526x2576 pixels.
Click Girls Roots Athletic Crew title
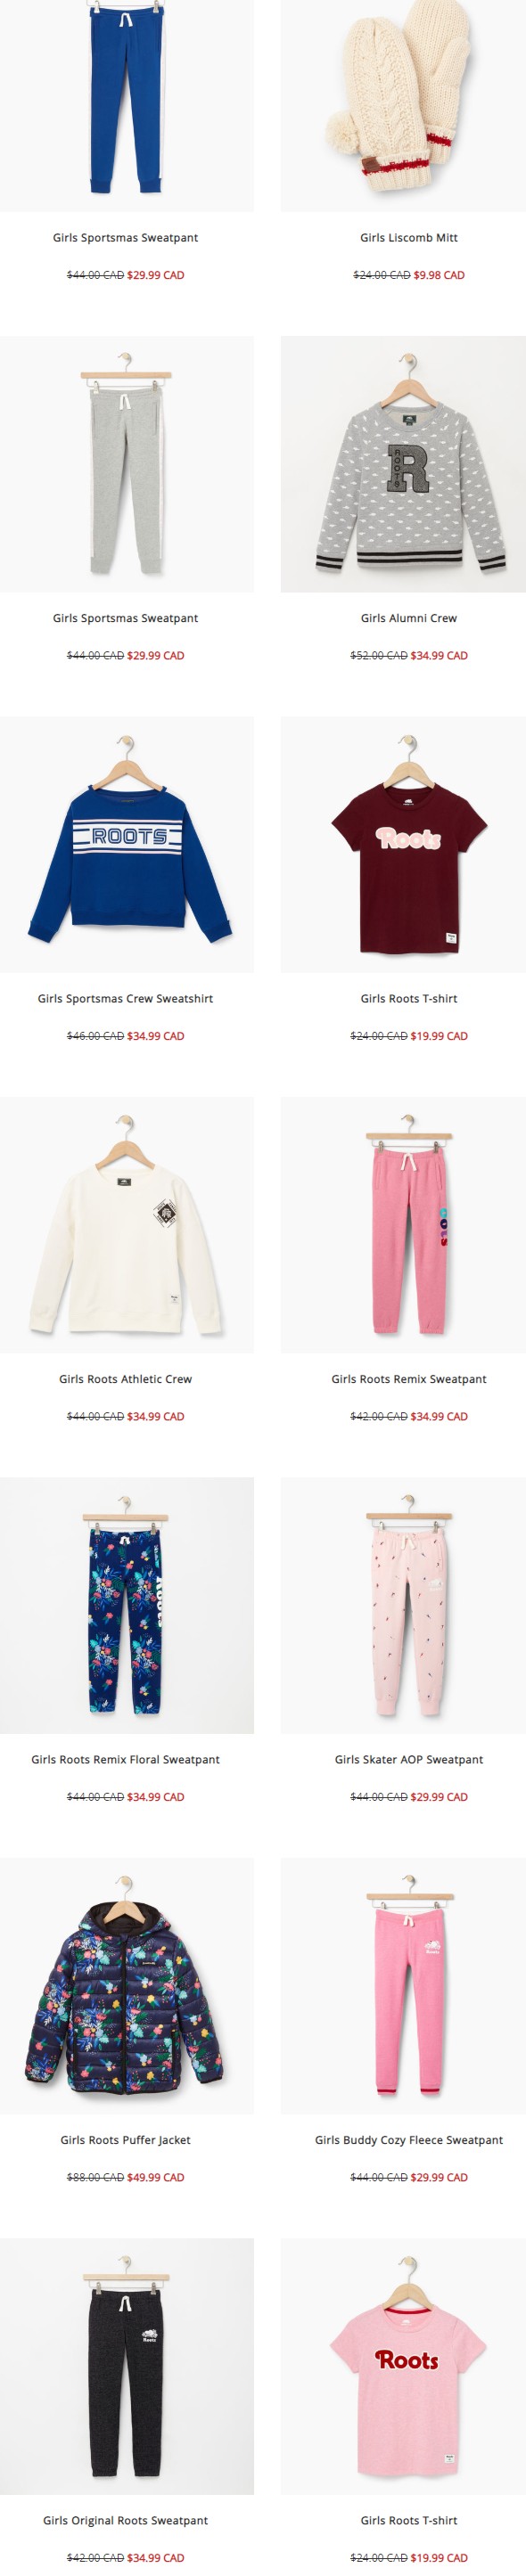coord(125,1379)
